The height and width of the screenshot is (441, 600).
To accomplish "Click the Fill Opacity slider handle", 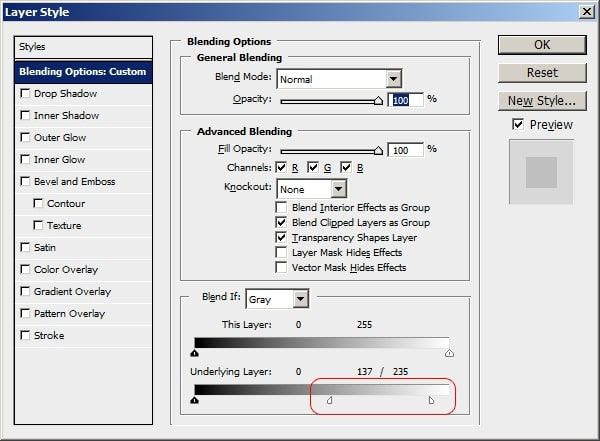I will [378, 150].
